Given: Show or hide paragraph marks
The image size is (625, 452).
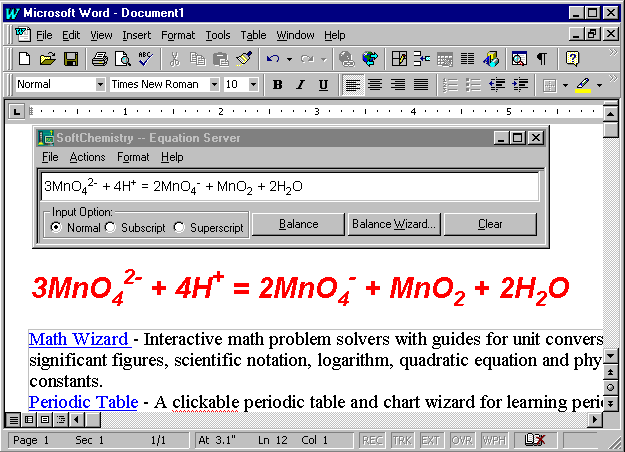Looking at the screenshot, I should coord(542,59).
